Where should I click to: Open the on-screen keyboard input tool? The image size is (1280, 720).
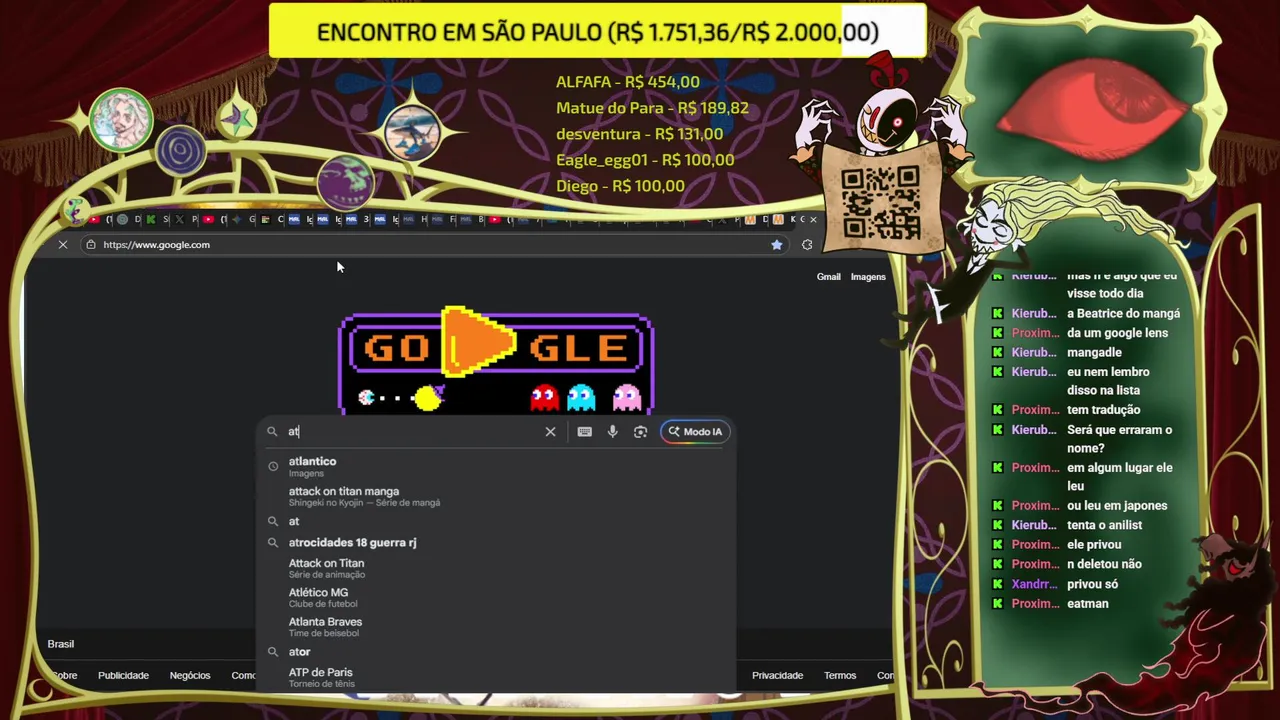click(x=585, y=432)
